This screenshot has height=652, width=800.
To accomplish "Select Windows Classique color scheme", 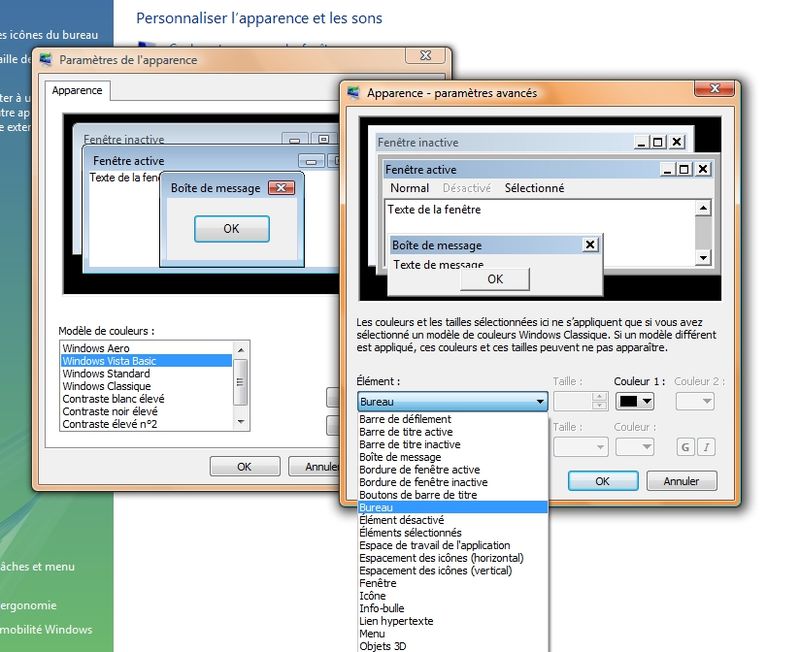I will [146, 386].
